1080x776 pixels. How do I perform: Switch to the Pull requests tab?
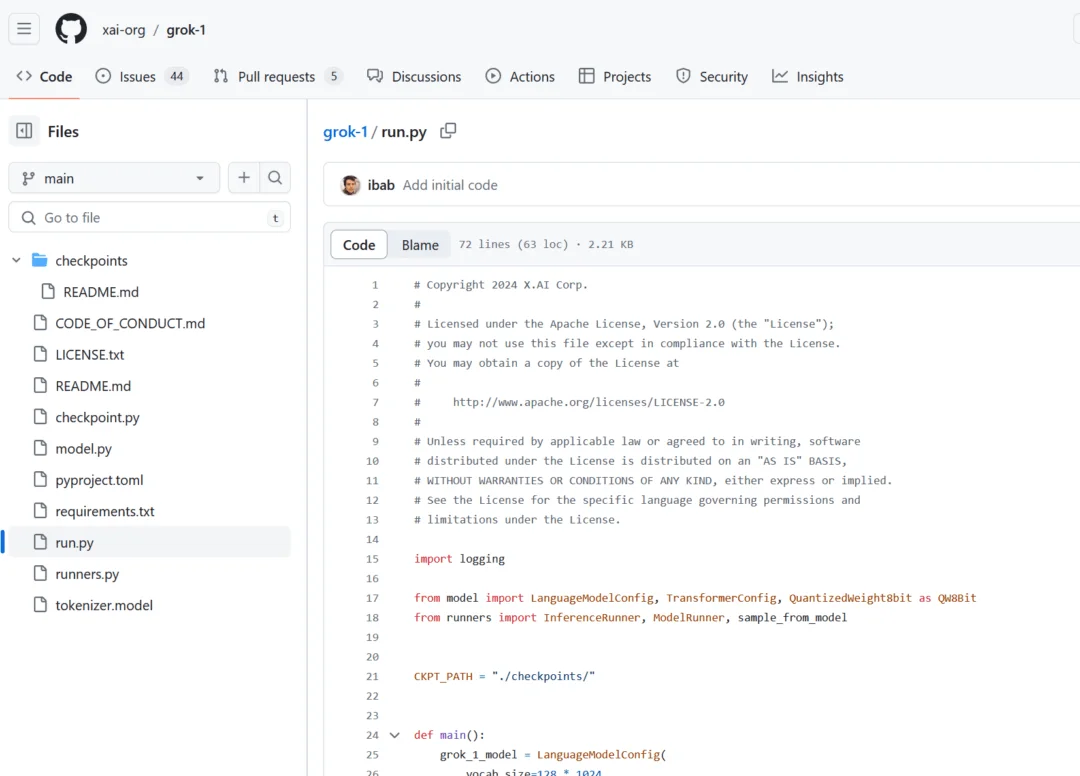coord(276,76)
